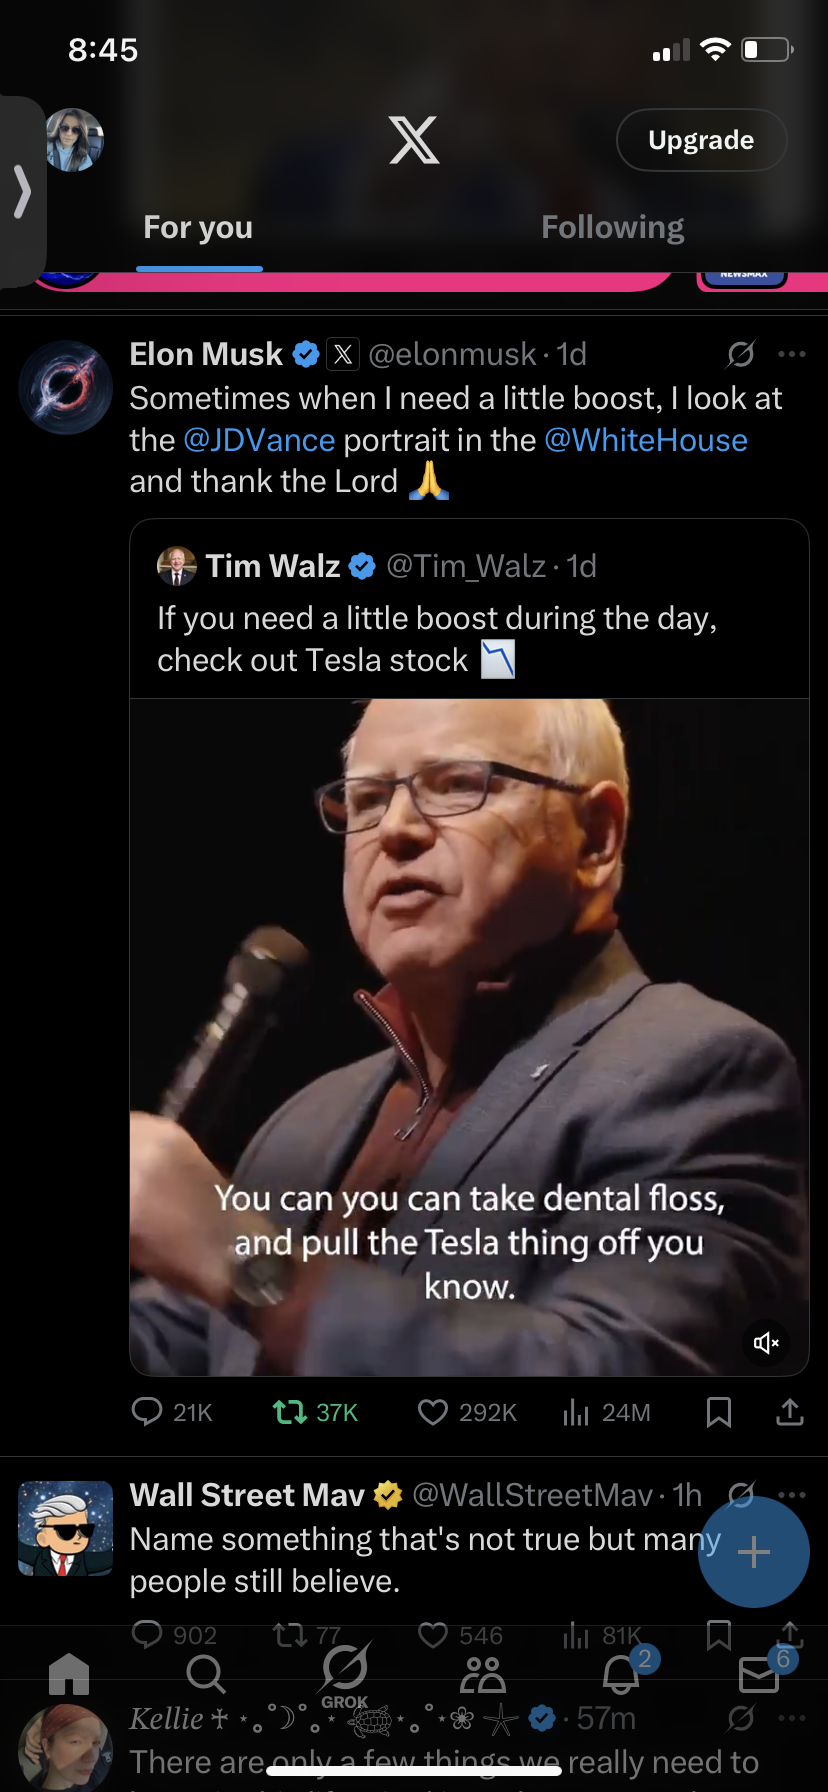Bookmark Elon Musk's post

(x=719, y=1411)
